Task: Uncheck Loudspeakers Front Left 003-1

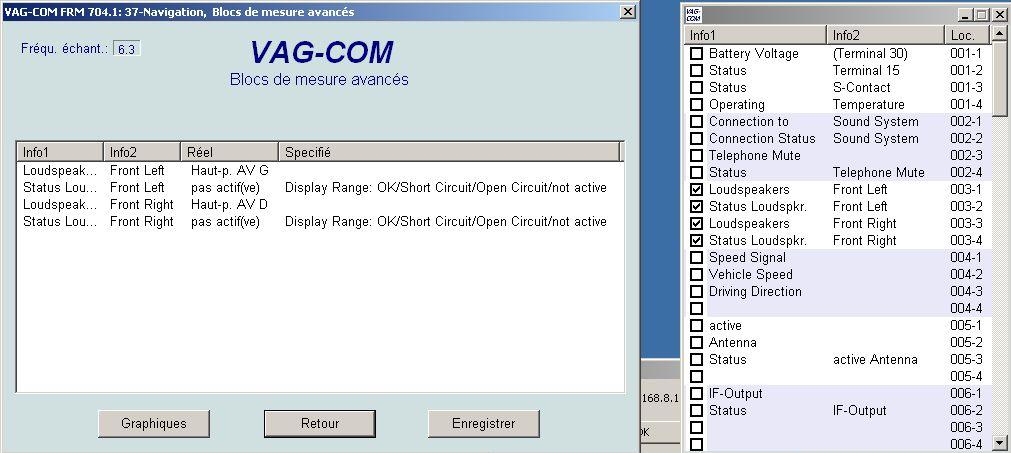Action: pyautogui.click(x=696, y=189)
